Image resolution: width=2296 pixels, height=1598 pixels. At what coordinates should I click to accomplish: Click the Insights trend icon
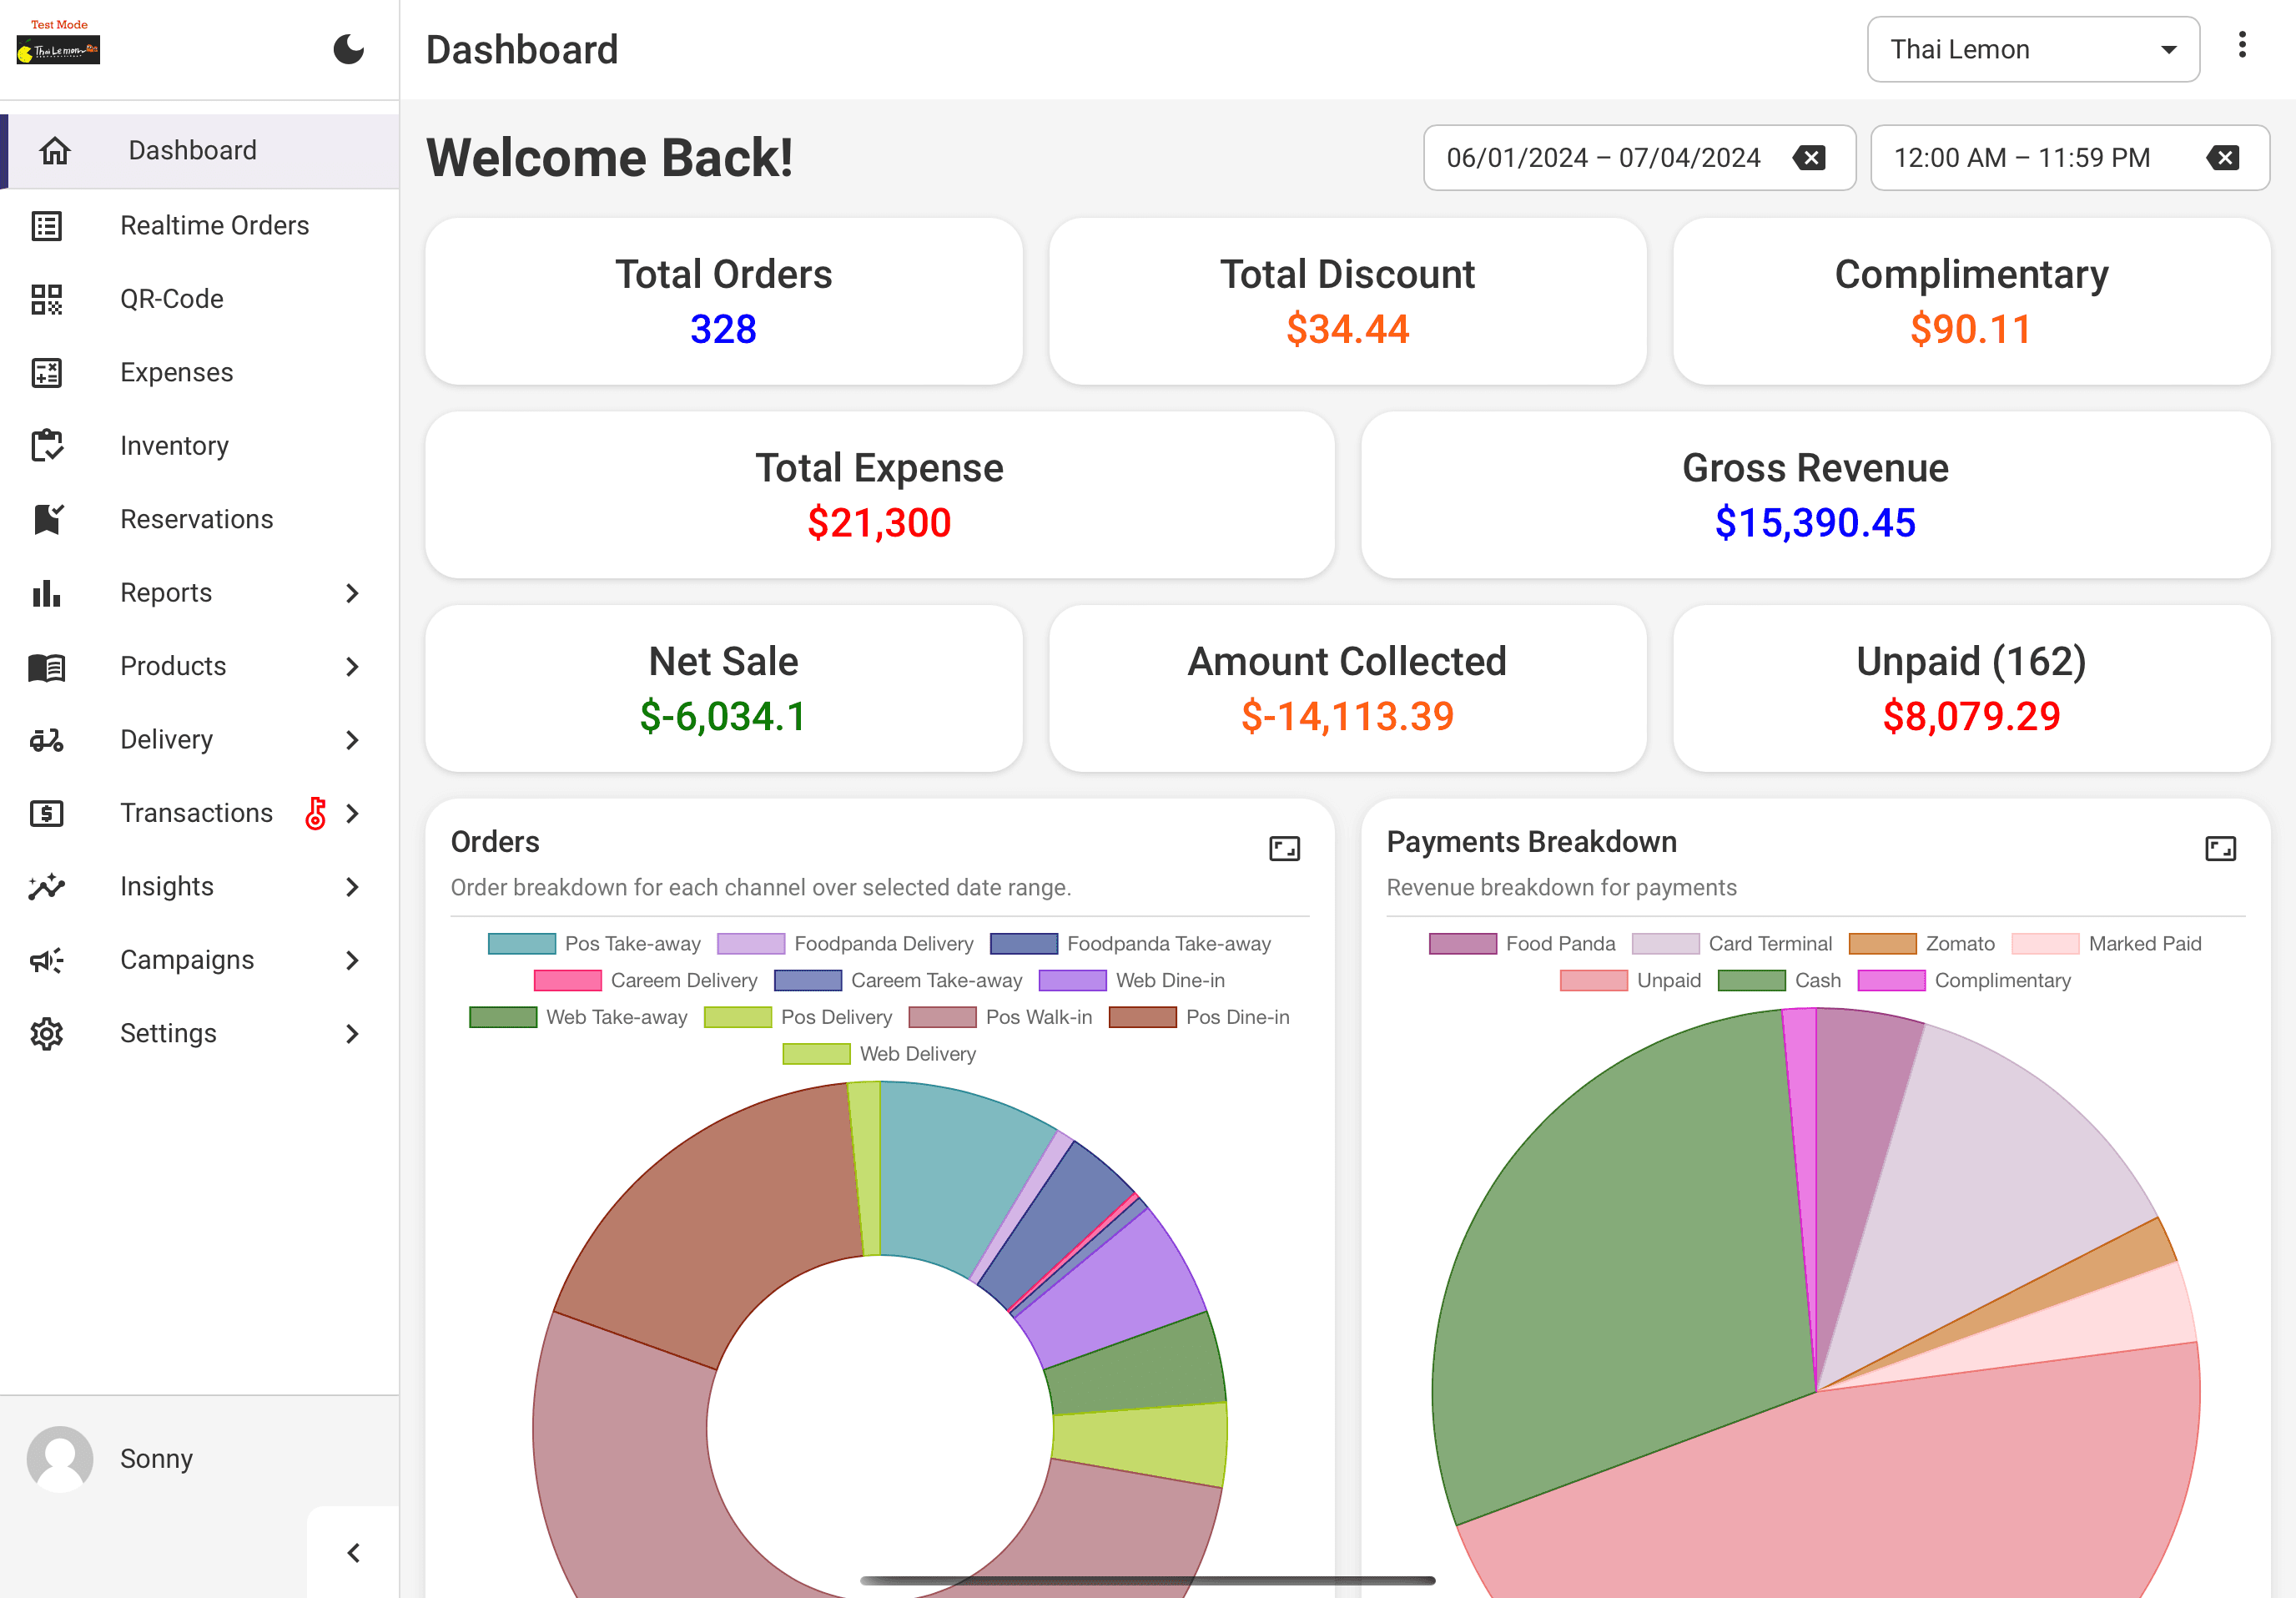pyautogui.click(x=47, y=887)
